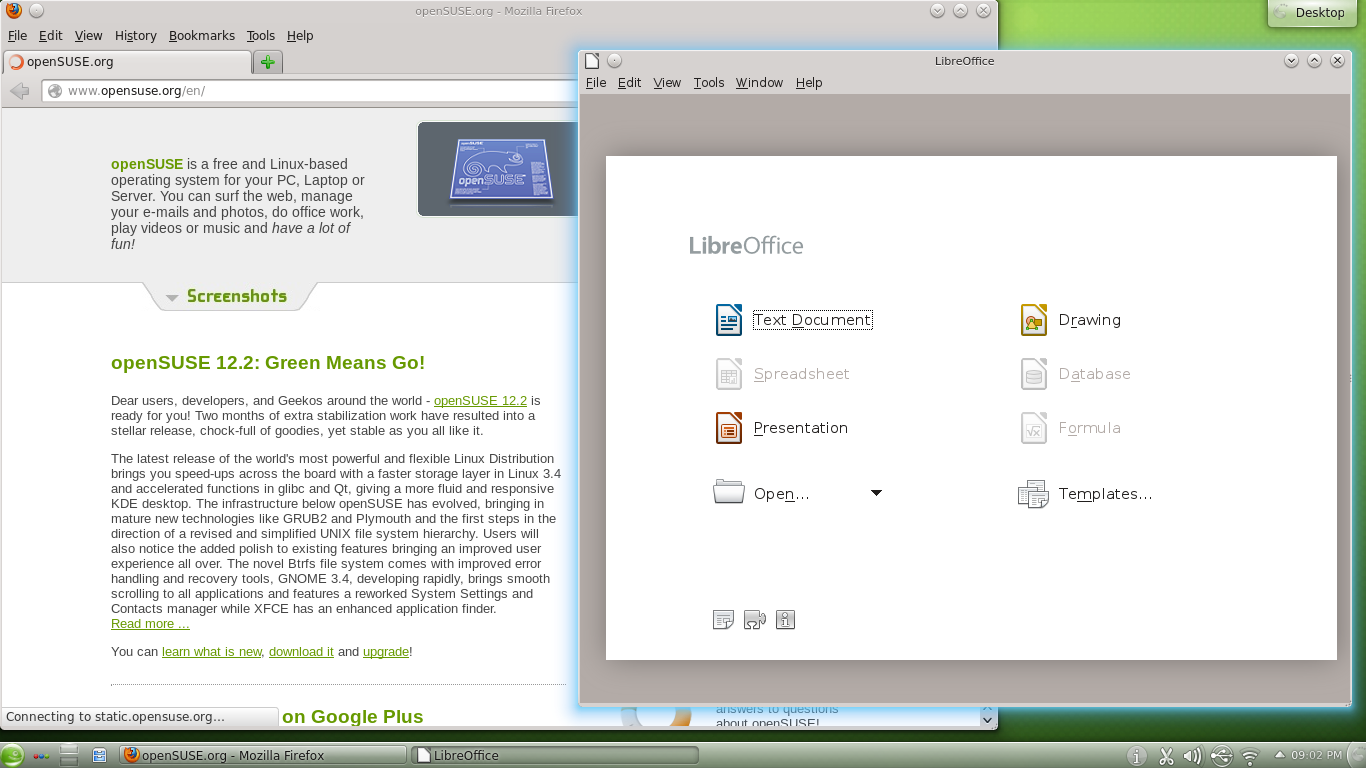The height and width of the screenshot is (768, 1366).
Task: Open a new tab in Firefox
Action: 267,62
